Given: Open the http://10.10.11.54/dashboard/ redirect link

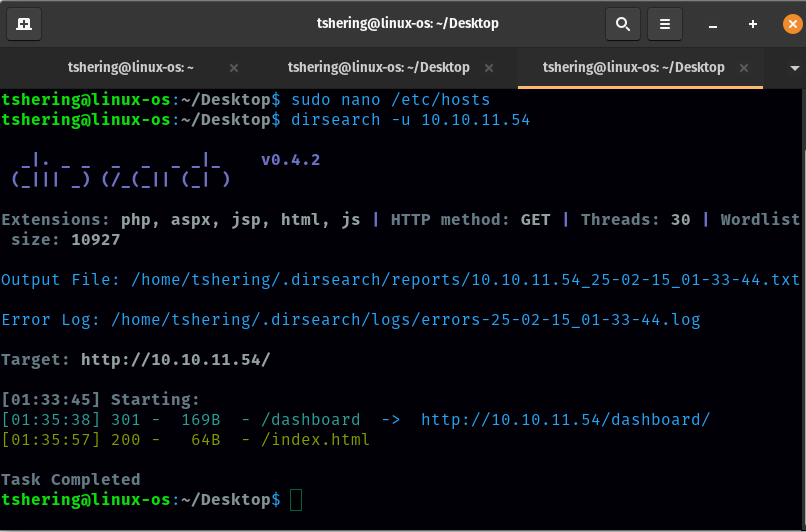Looking at the screenshot, I should coord(565,420).
